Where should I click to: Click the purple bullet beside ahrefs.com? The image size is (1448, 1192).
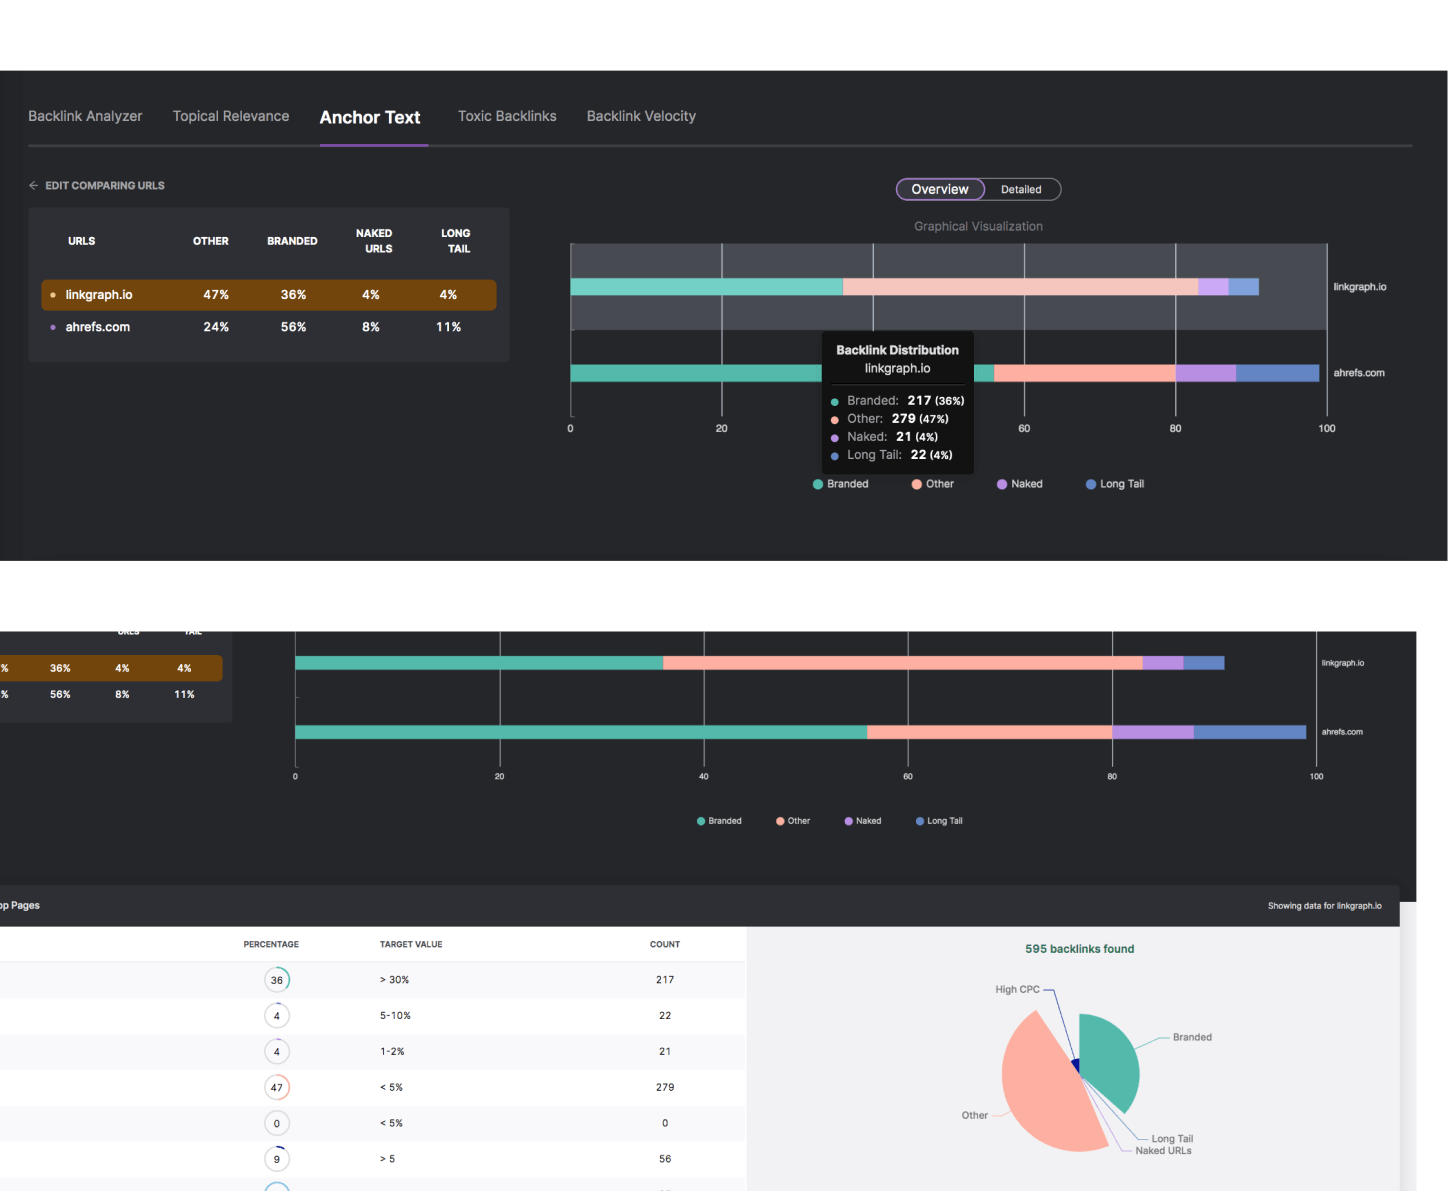[53, 327]
